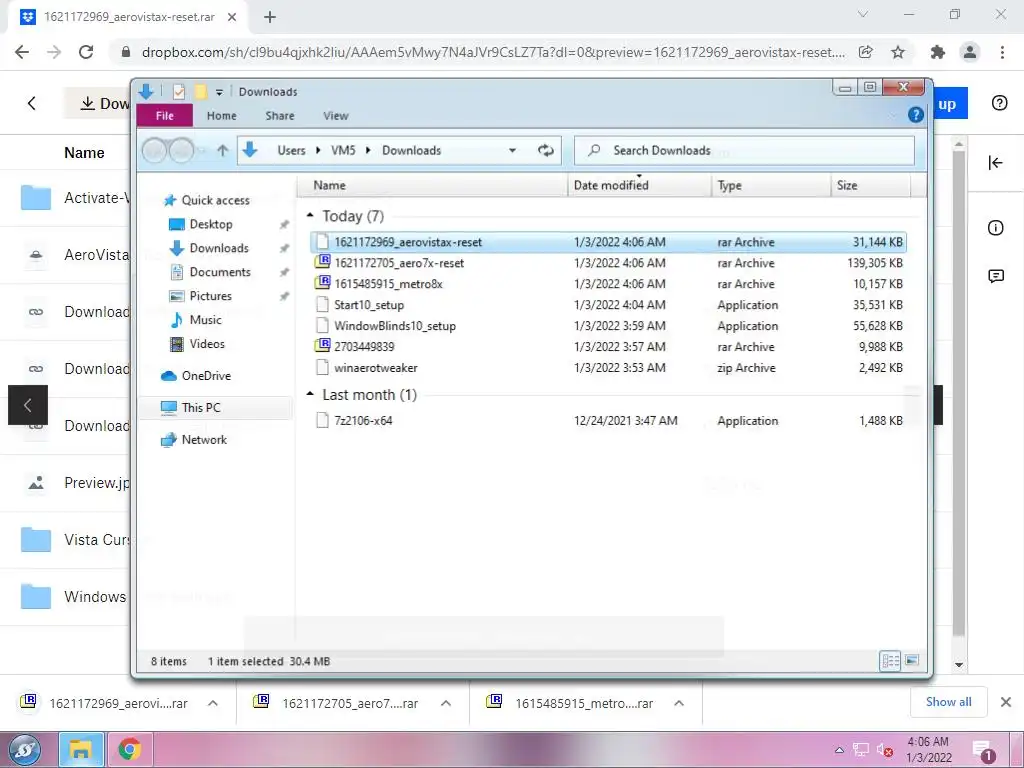Open options for 1615485915_metro download item

679,703
